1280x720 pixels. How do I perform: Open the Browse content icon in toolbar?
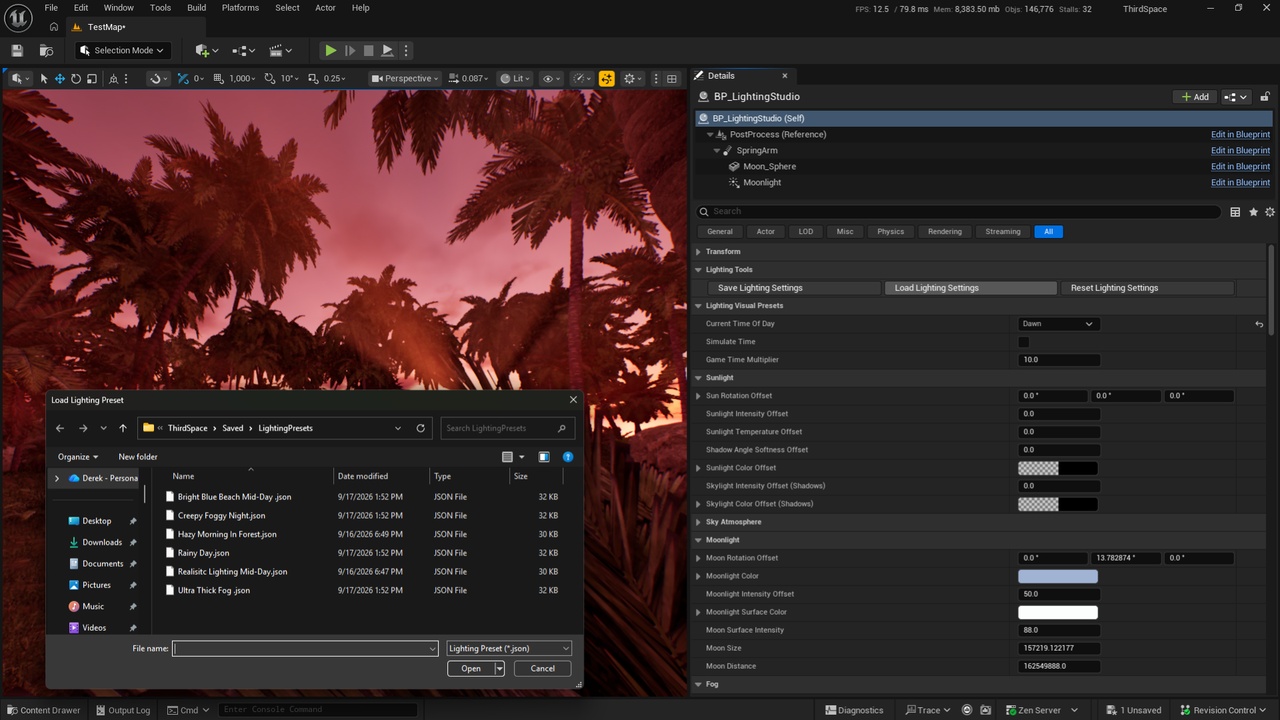46,50
